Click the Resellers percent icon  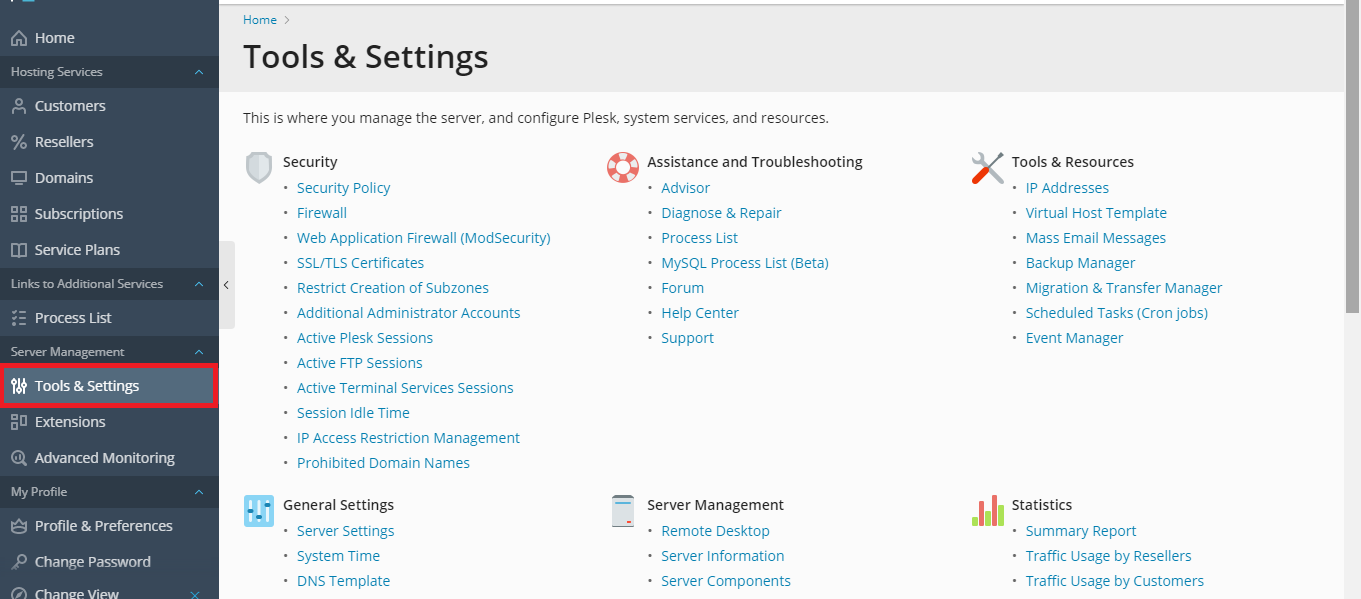click(18, 142)
